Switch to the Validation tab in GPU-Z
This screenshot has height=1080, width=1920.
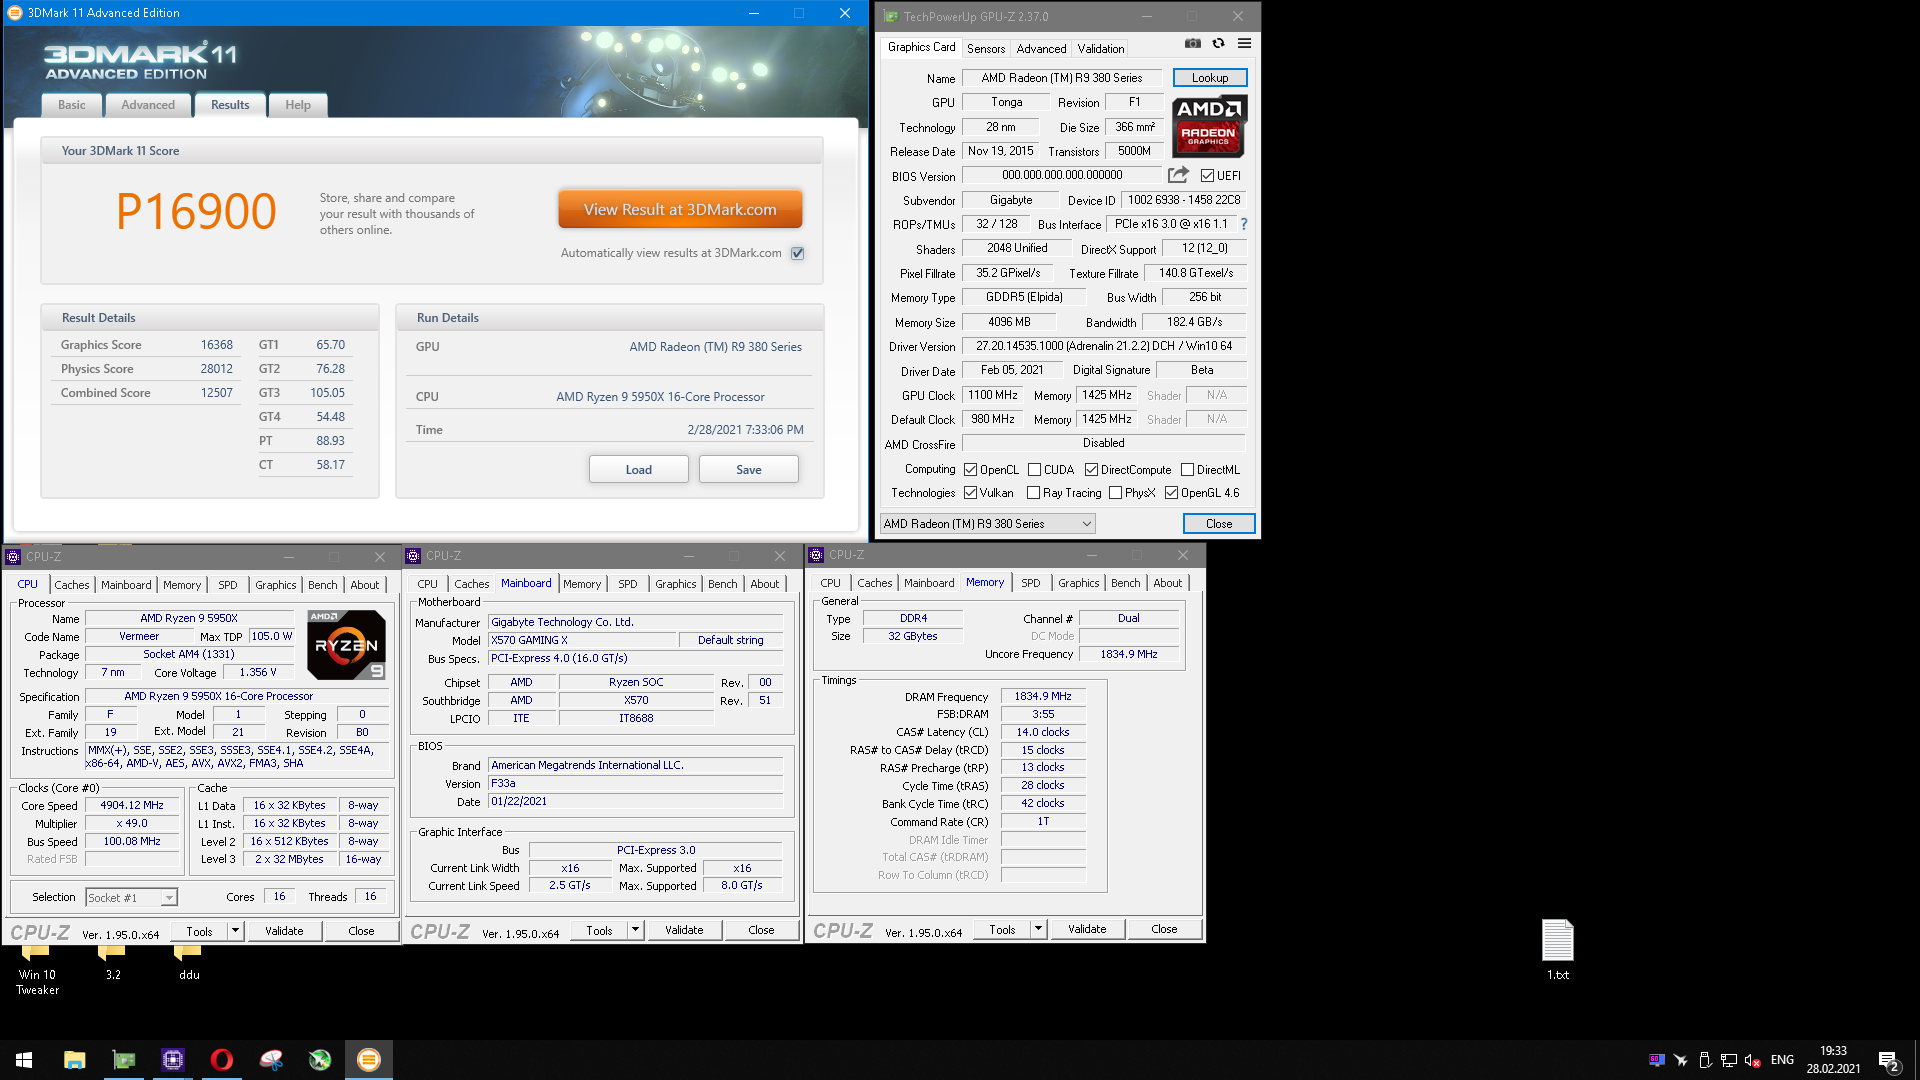1101,48
